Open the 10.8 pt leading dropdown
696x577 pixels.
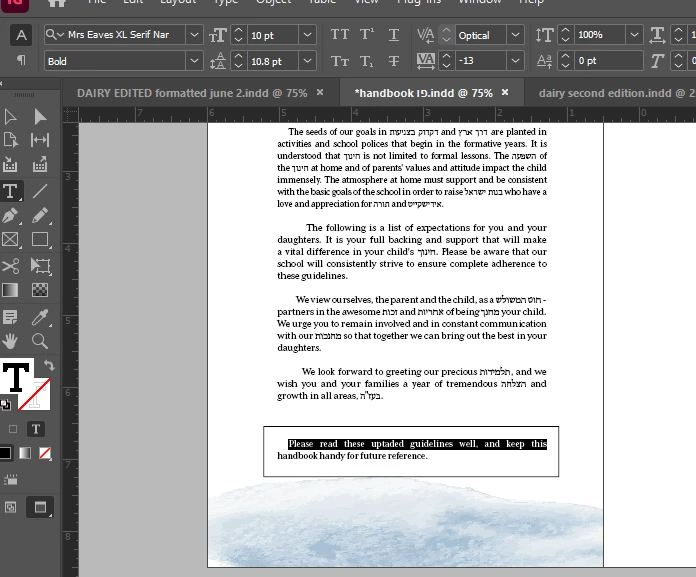tap(308, 61)
